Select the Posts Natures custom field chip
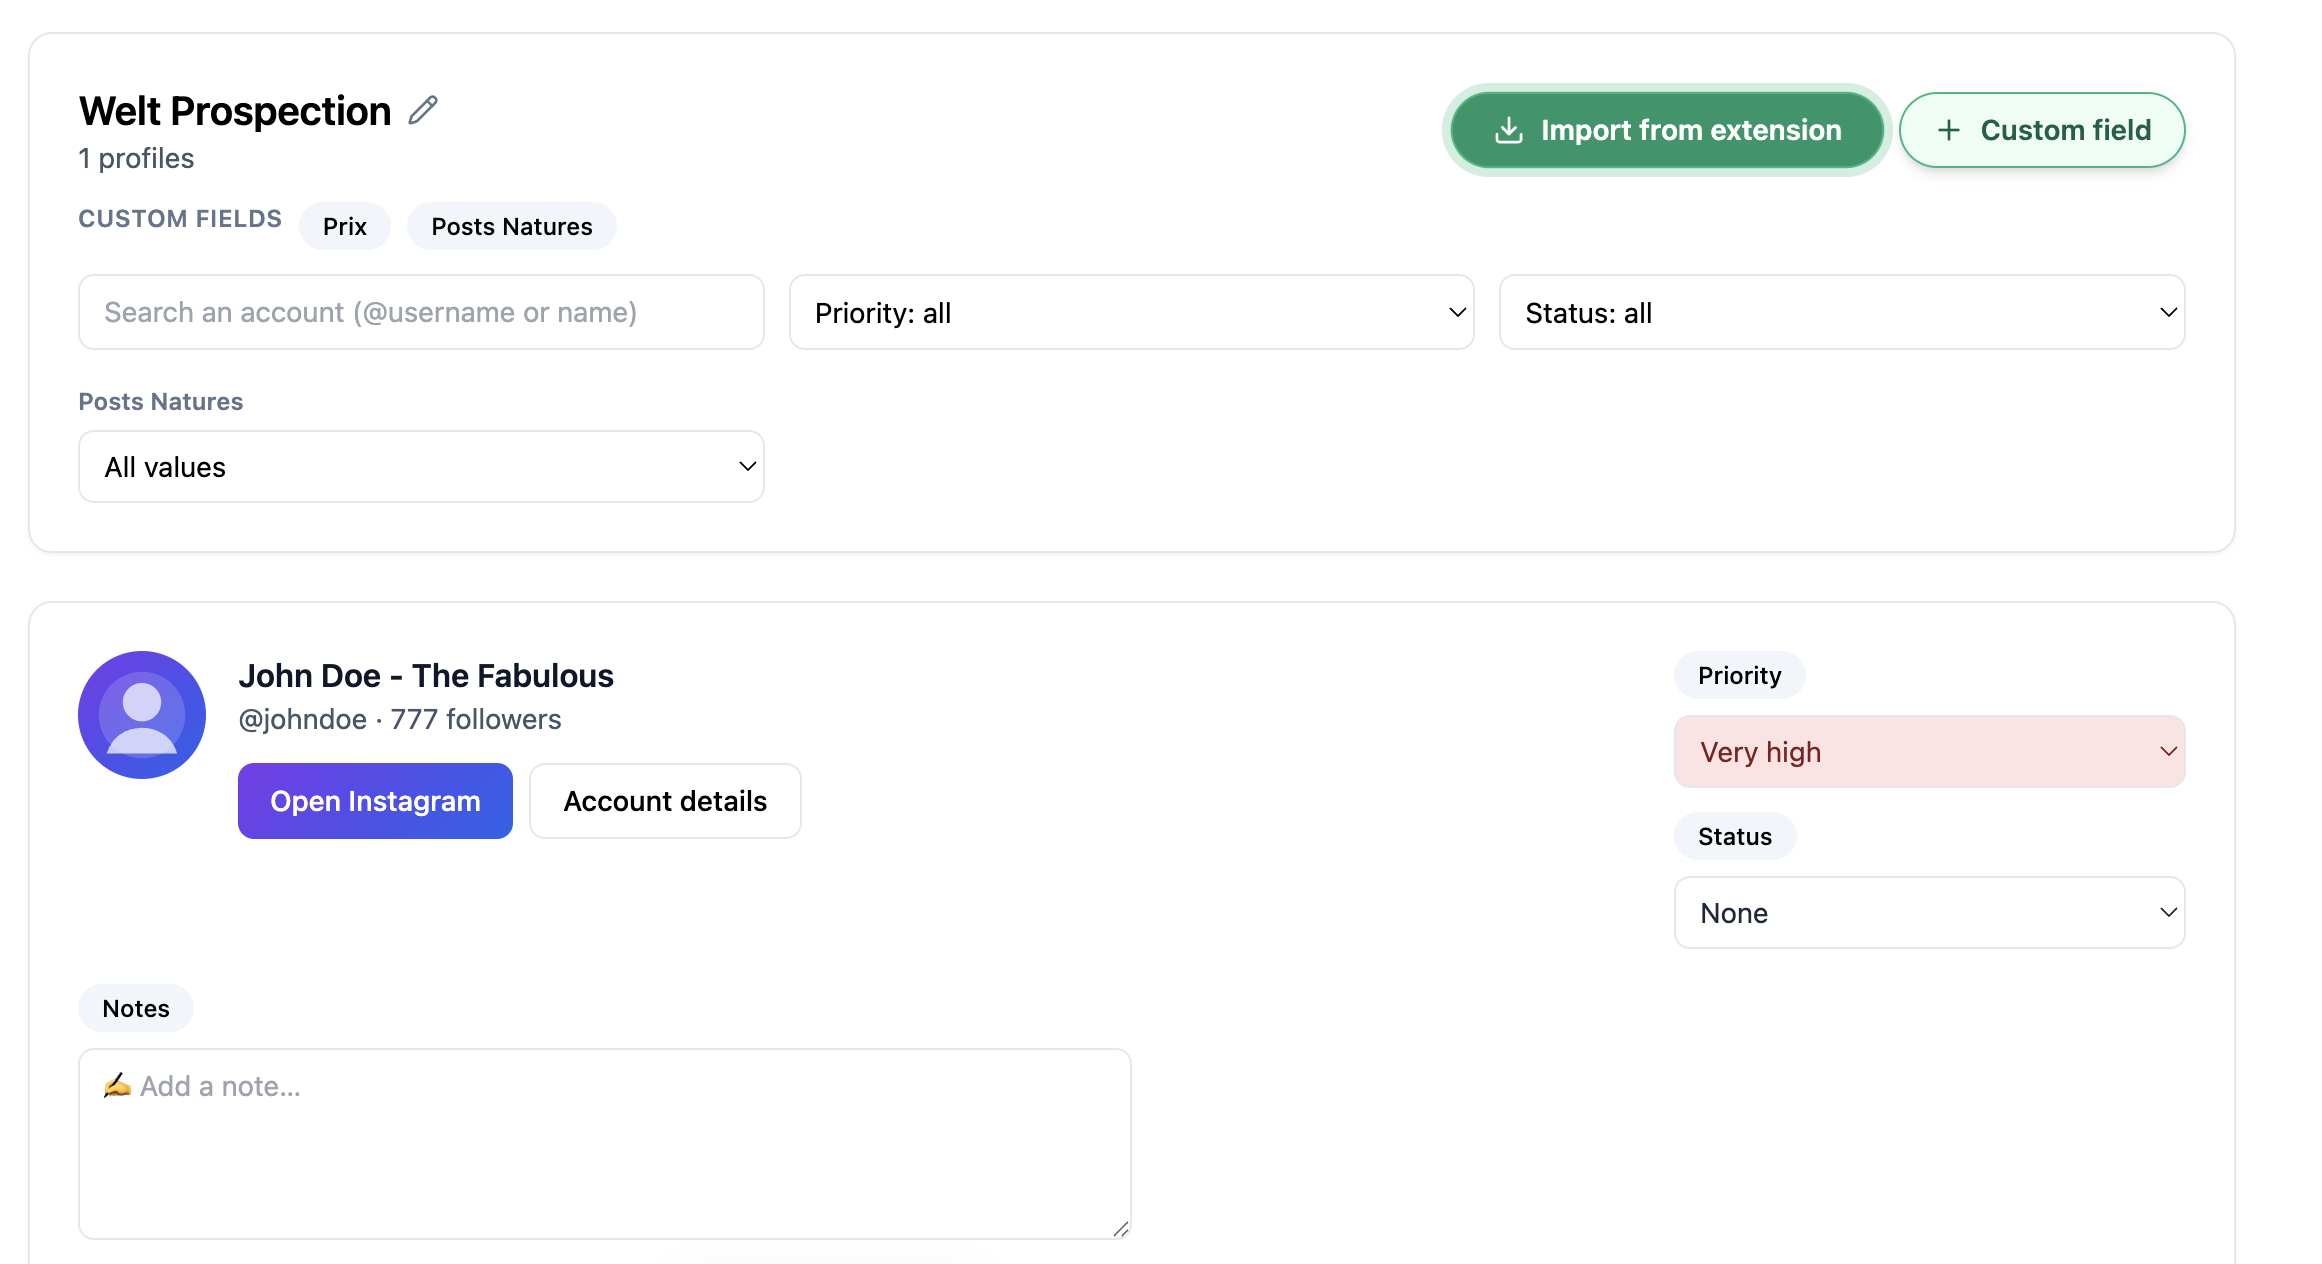Viewport: 2322px width, 1264px height. click(x=511, y=226)
